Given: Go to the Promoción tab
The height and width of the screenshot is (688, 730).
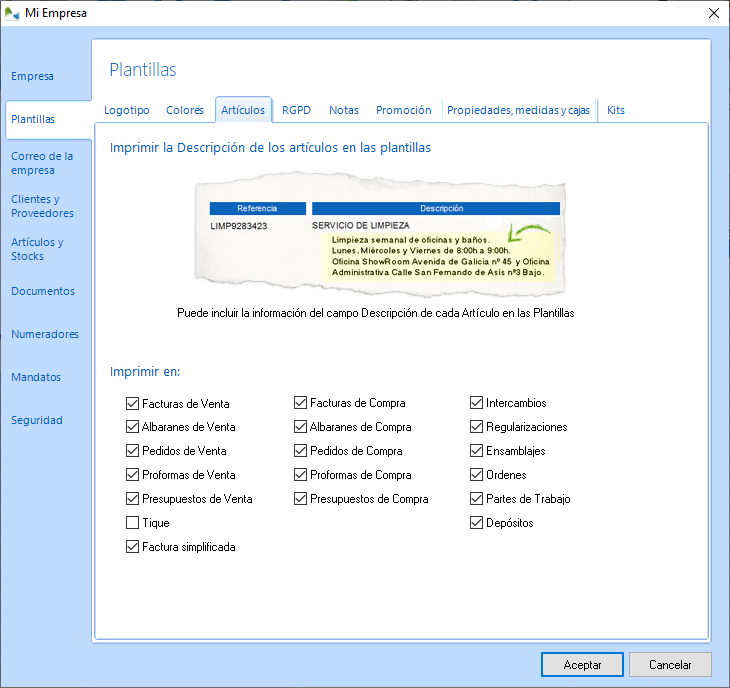Looking at the screenshot, I should pyautogui.click(x=403, y=110).
